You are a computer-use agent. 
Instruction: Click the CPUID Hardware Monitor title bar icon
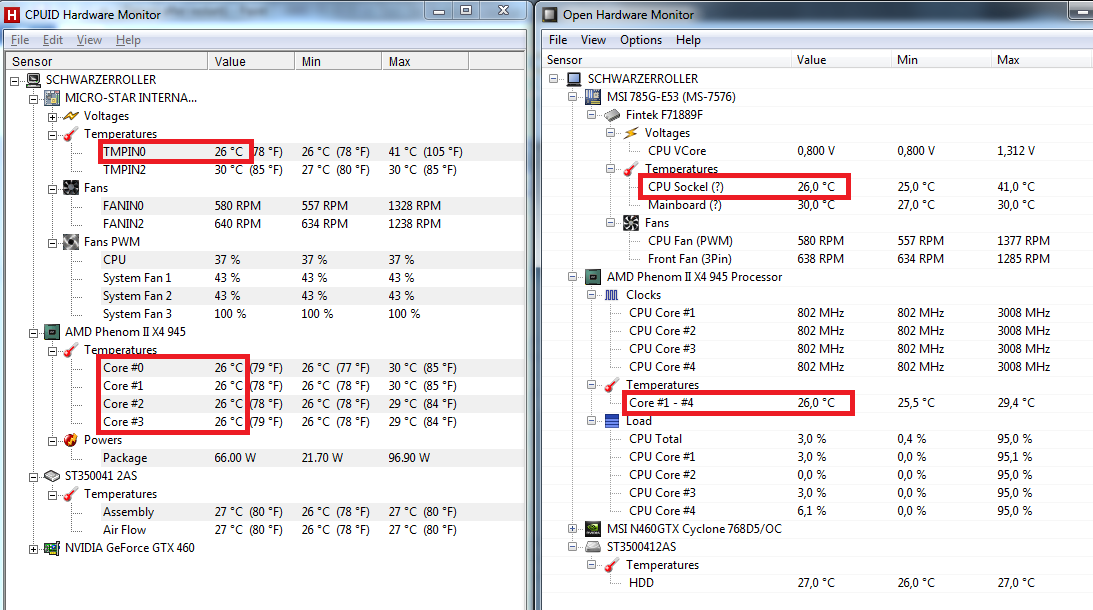point(11,14)
